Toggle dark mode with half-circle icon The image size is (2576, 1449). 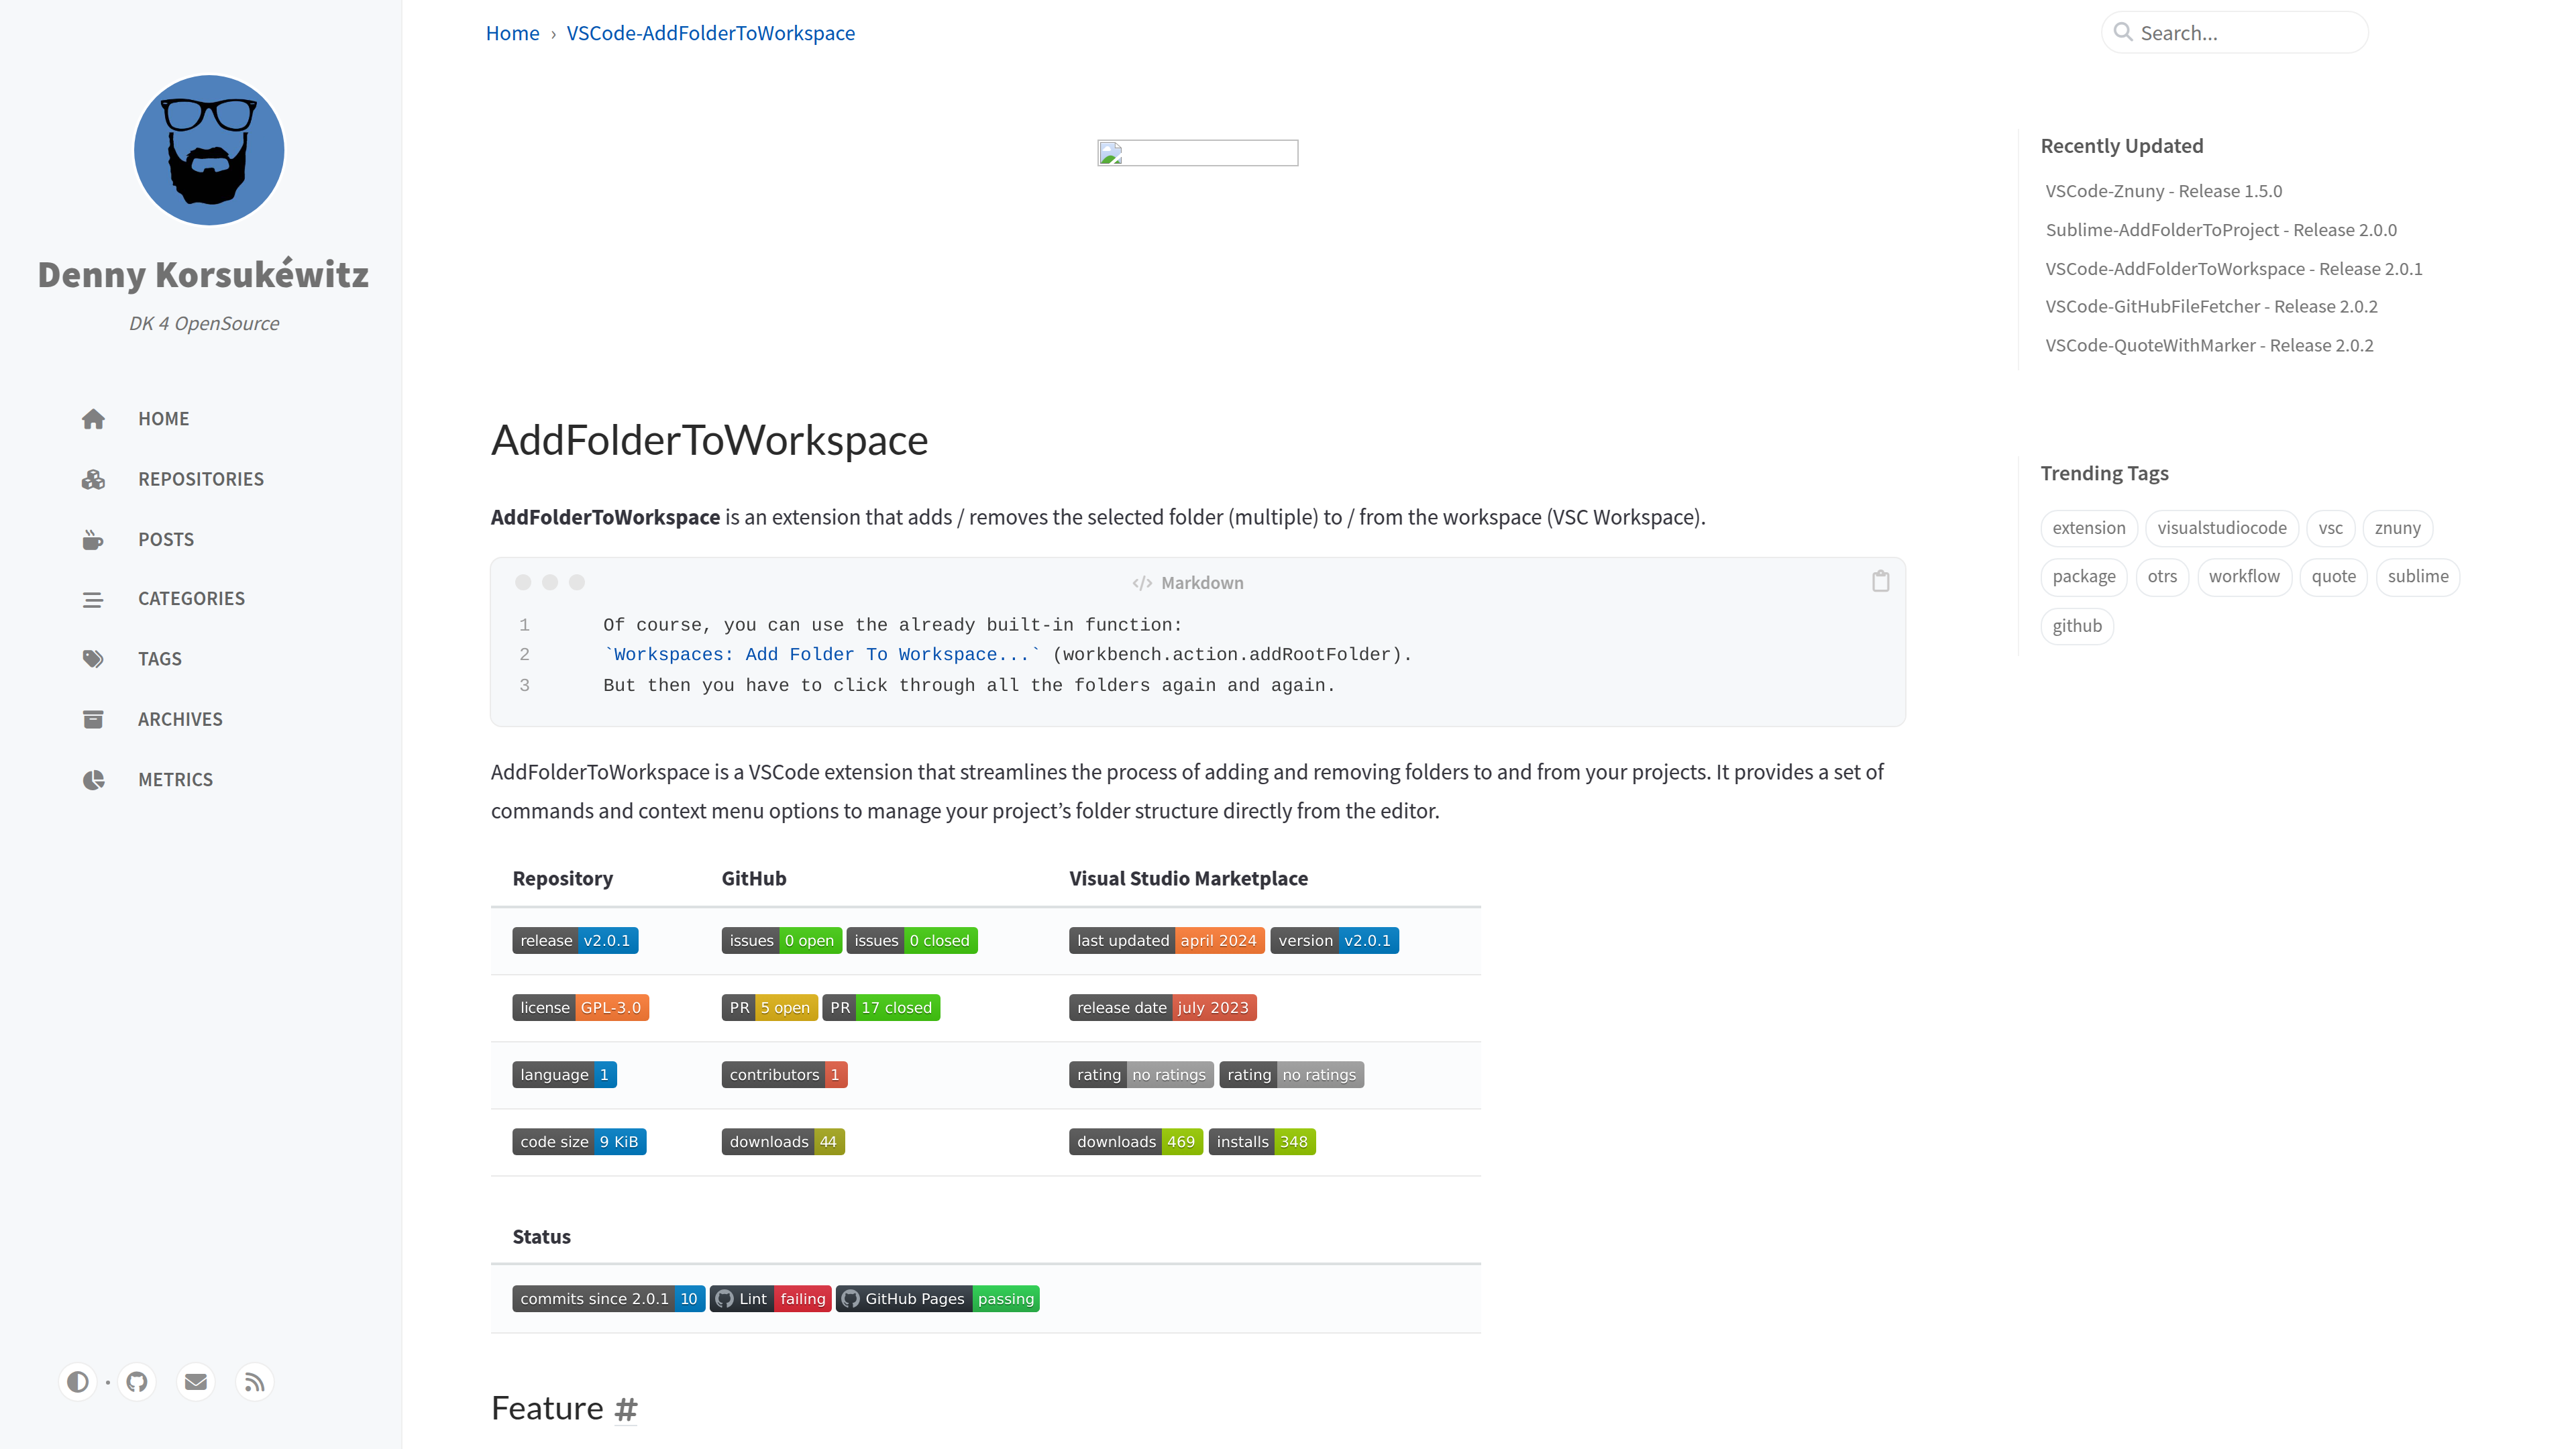pyautogui.click(x=77, y=1381)
